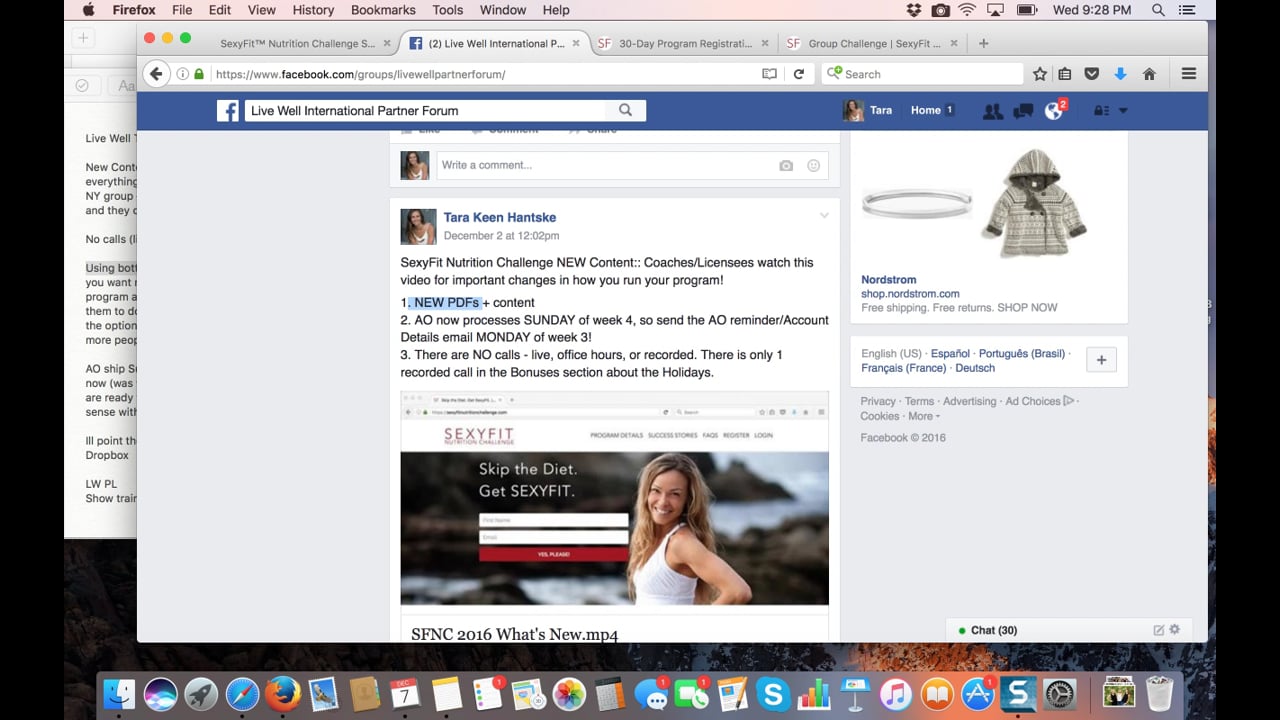Open the Privacy footer link

pos(878,401)
